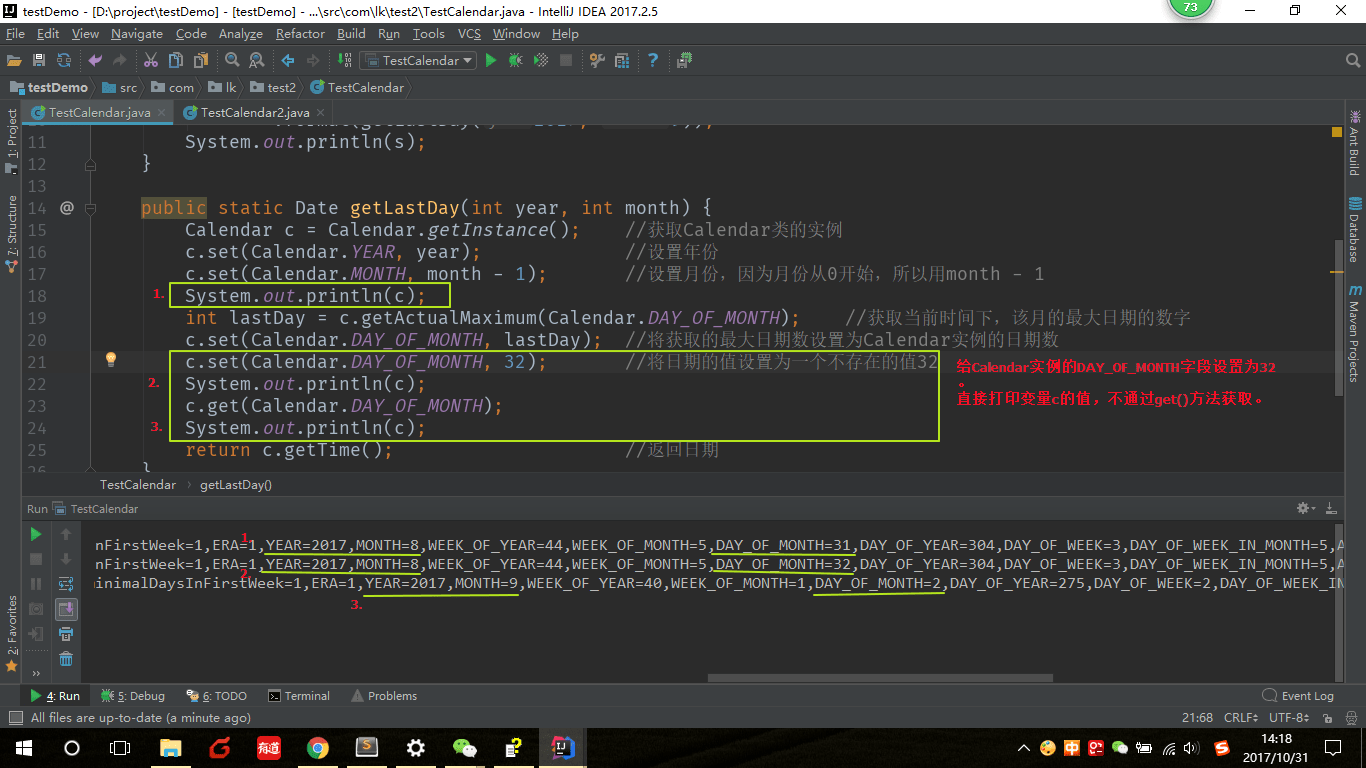Open the Refactor menu
The width and height of the screenshot is (1366, 768).
pos(301,33)
